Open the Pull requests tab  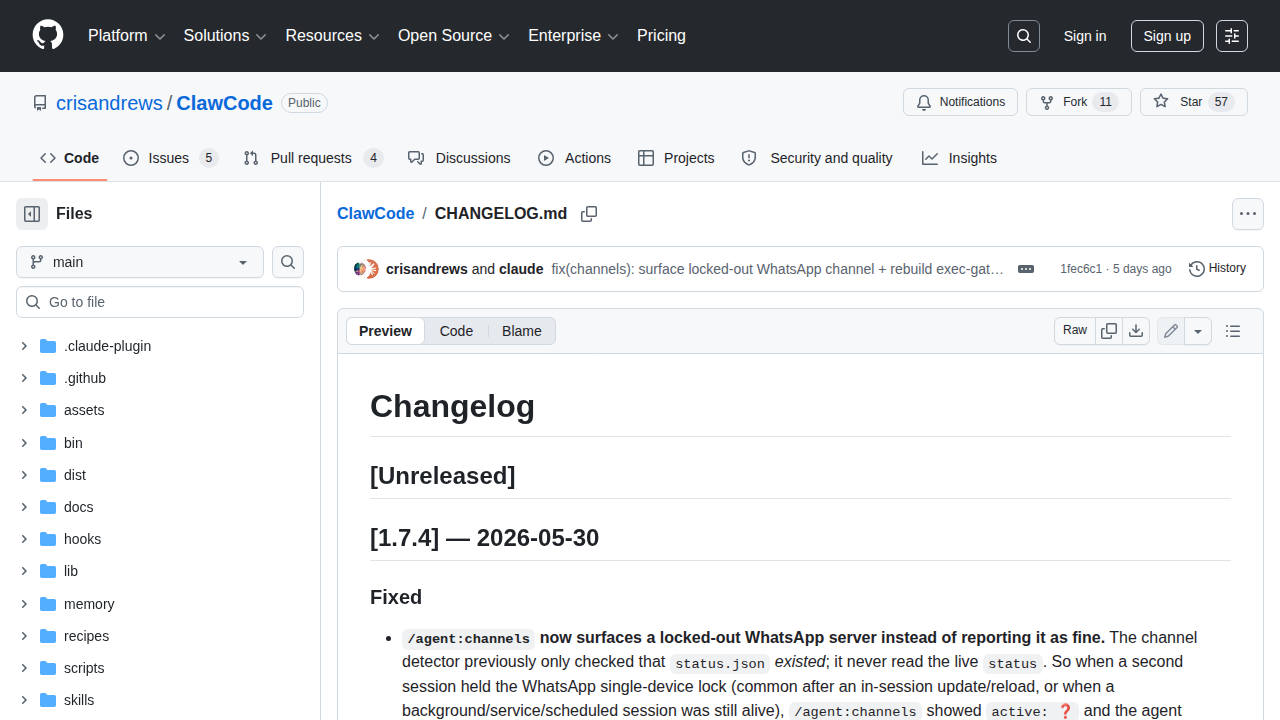[313, 158]
